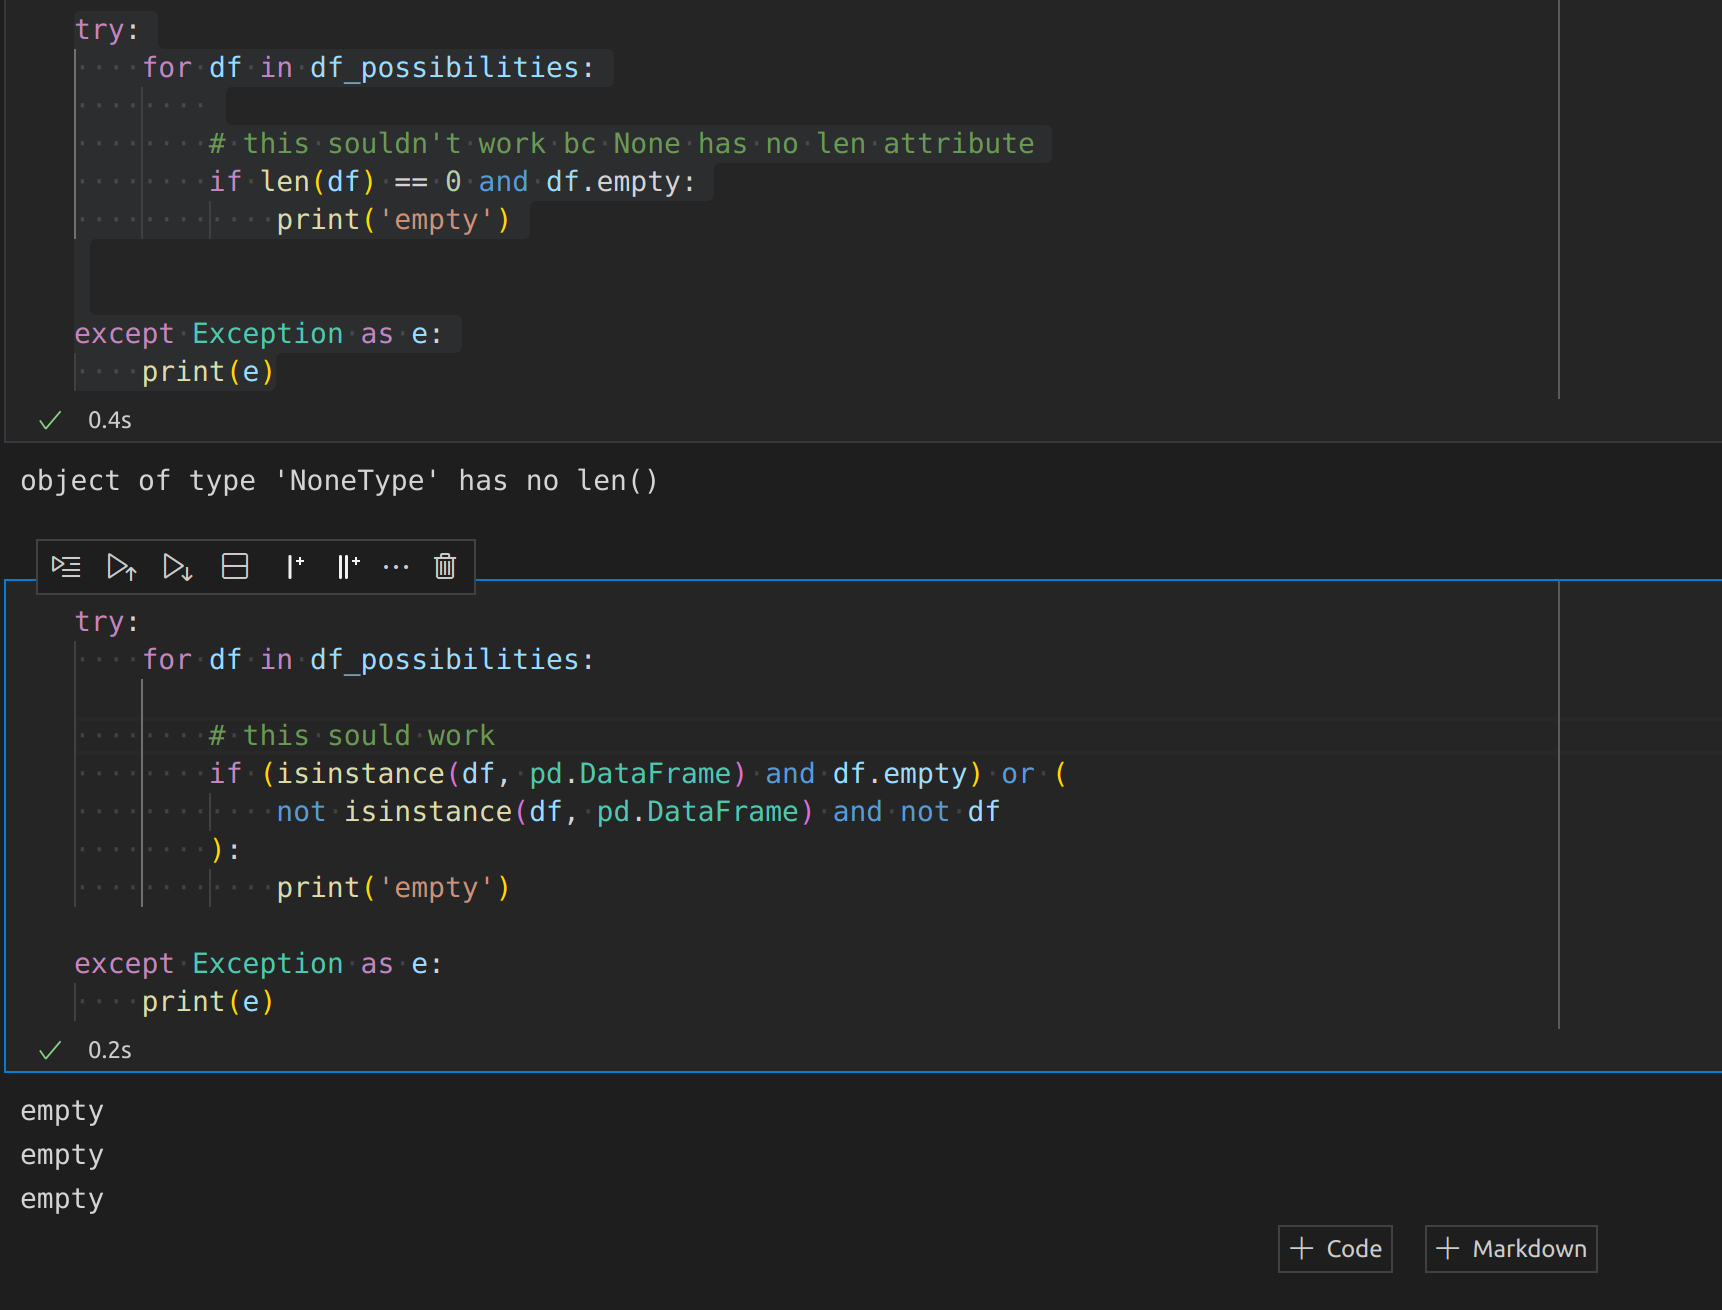Click print('empty') in the first cell
Viewport: 1722px width, 1310px height.
point(394,220)
